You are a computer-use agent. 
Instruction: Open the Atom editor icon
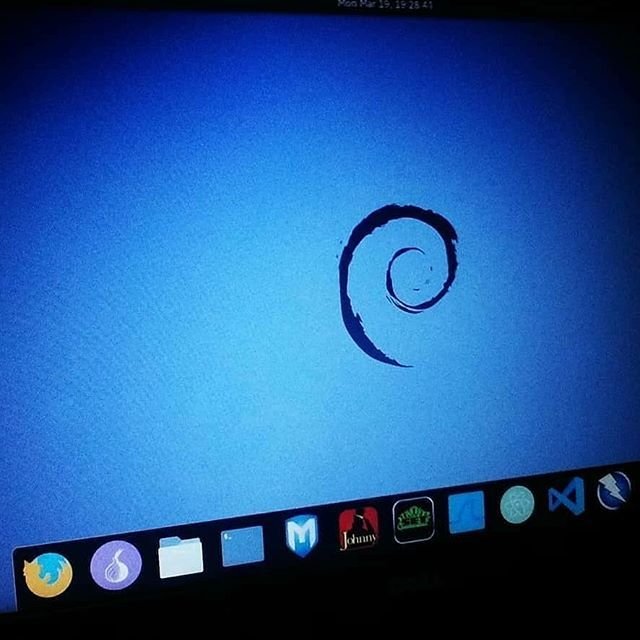[x=517, y=504]
